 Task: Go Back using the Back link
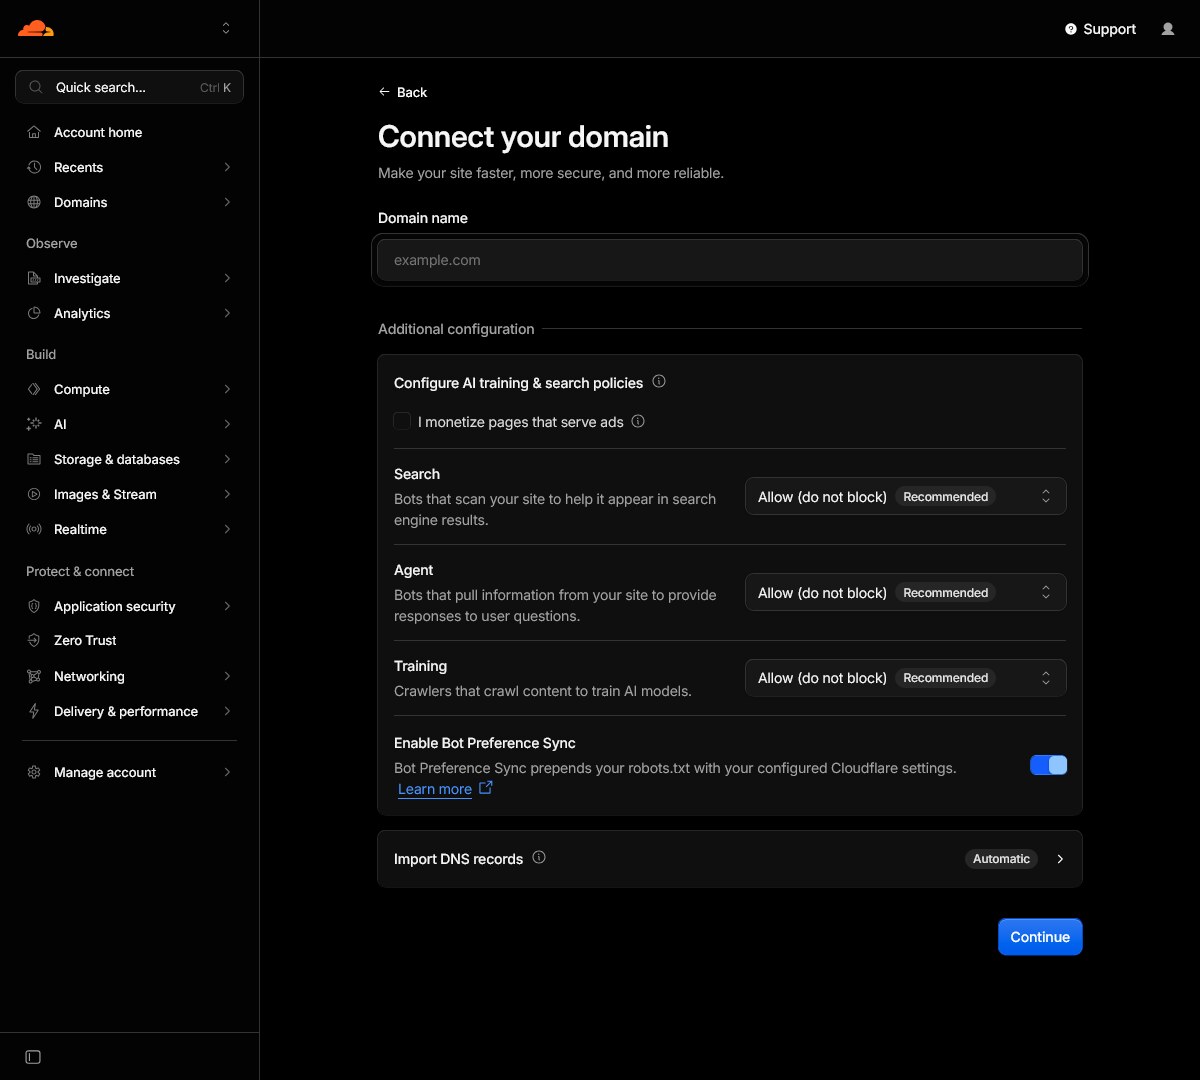pyautogui.click(x=403, y=92)
